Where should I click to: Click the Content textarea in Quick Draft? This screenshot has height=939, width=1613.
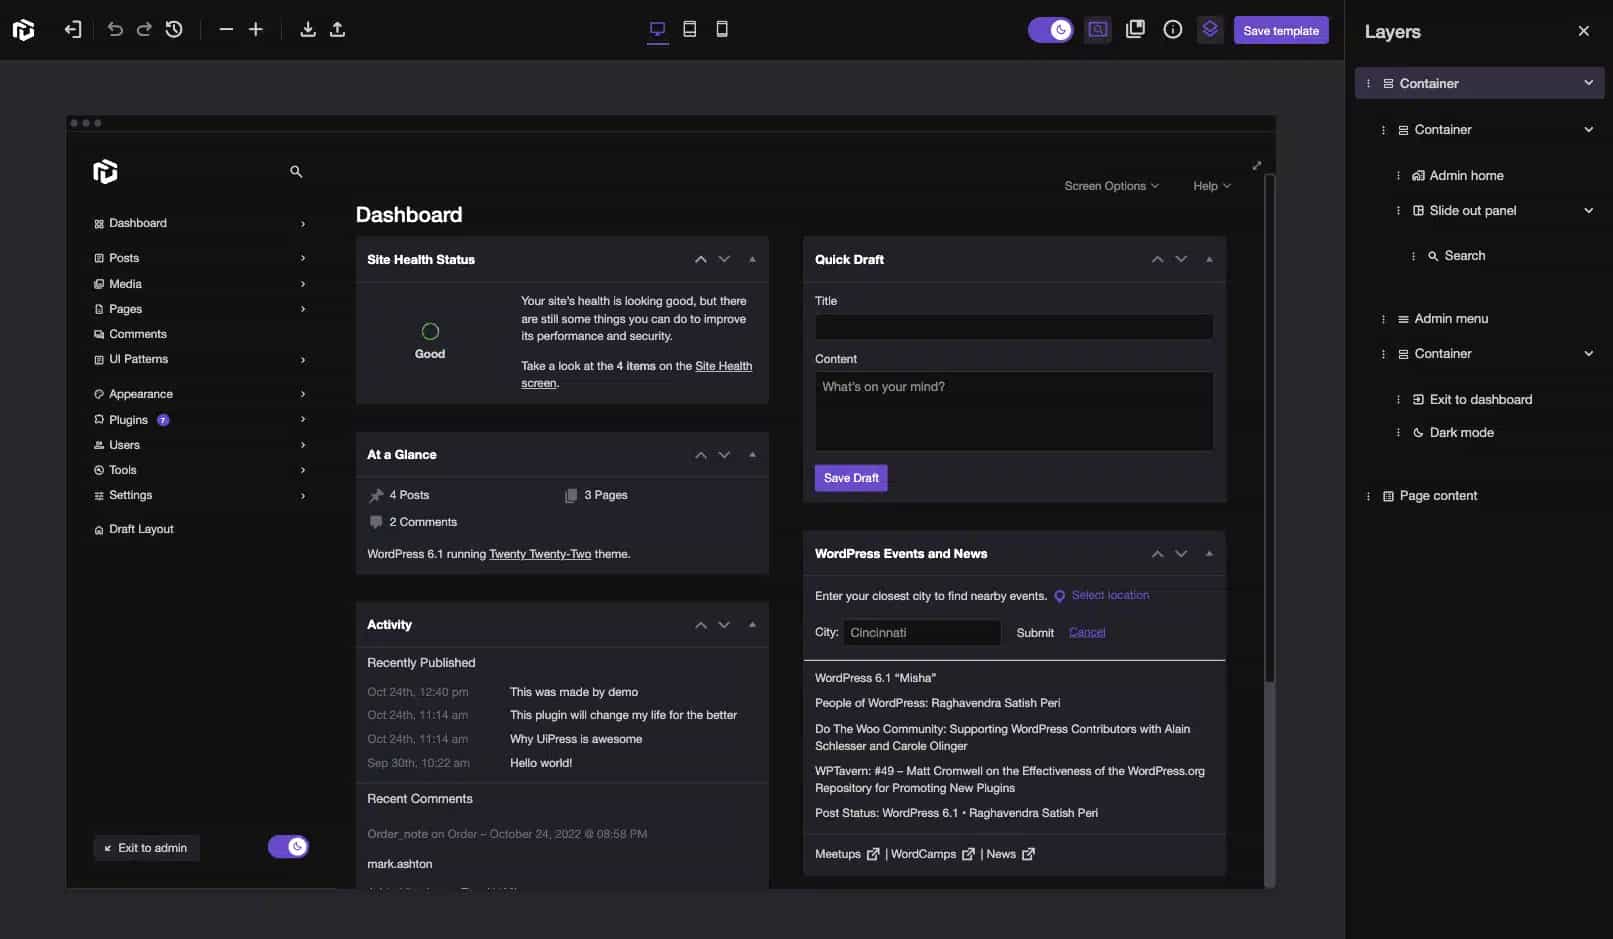point(1014,411)
